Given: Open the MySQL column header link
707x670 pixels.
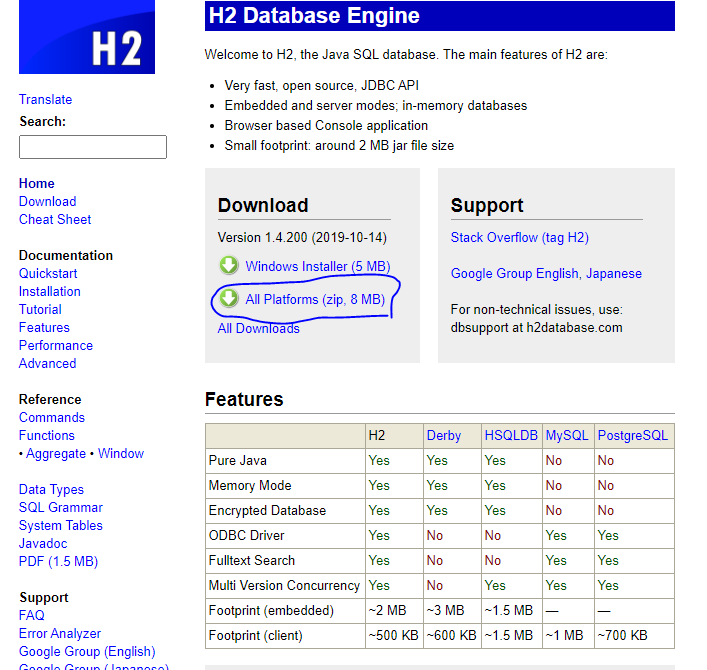Looking at the screenshot, I should [x=567, y=436].
